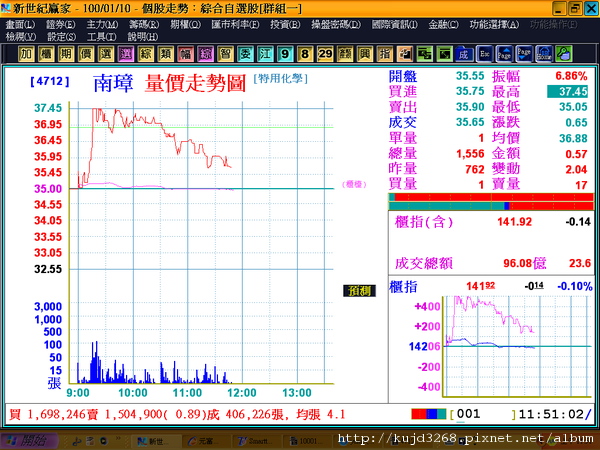Click the orange icon after 指
The height and width of the screenshot is (450, 600).
pyautogui.click(x=404, y=54)
